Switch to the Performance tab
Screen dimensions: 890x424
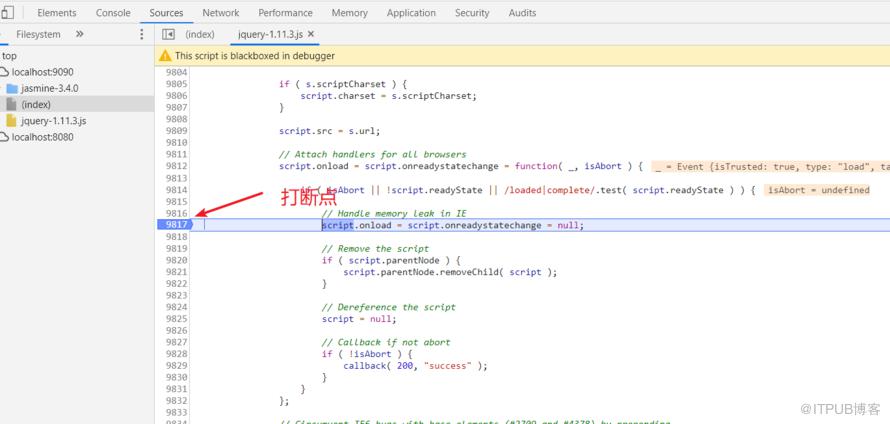pyautogui.click(x=285, y=12)
